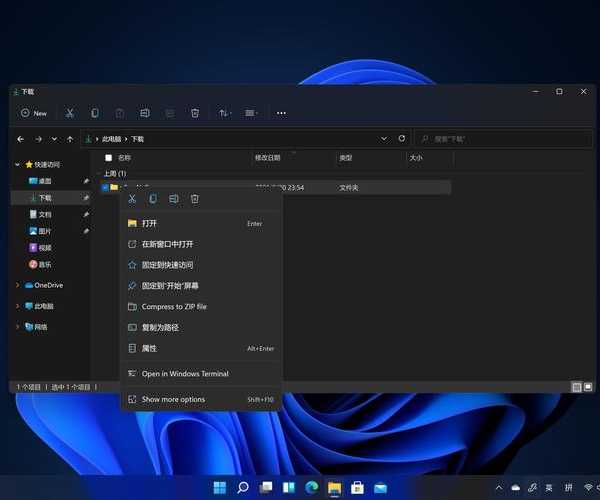Choose Compress to ZIP file
Viewport: 600px width, 500px height.
[174, 306]
